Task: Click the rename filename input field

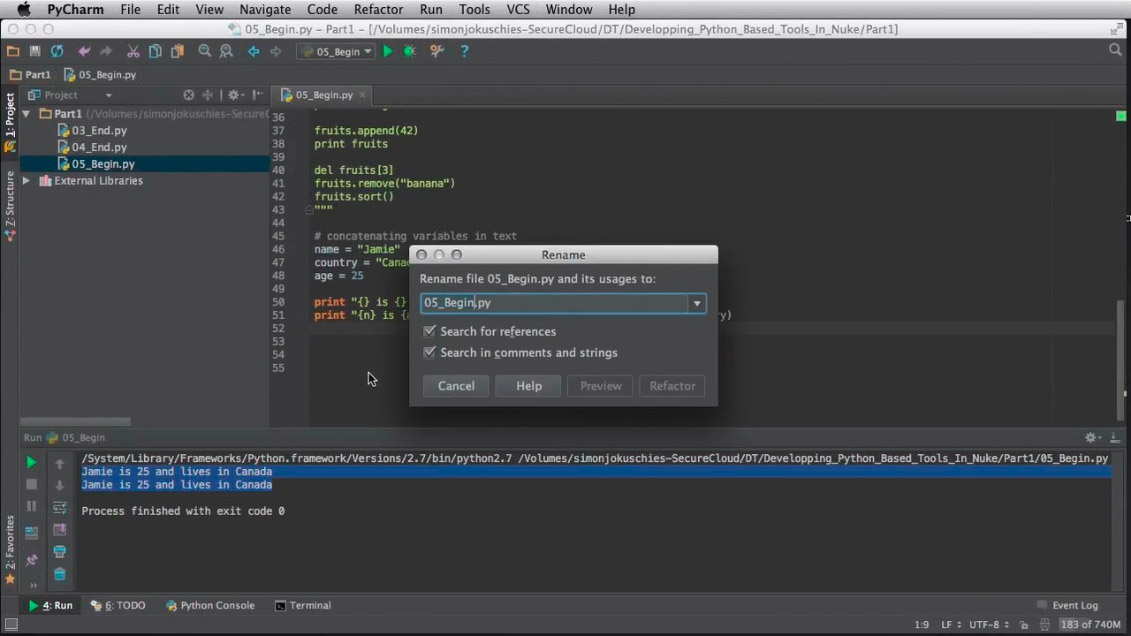Action: pyautogui.click(x=554, y=303)
